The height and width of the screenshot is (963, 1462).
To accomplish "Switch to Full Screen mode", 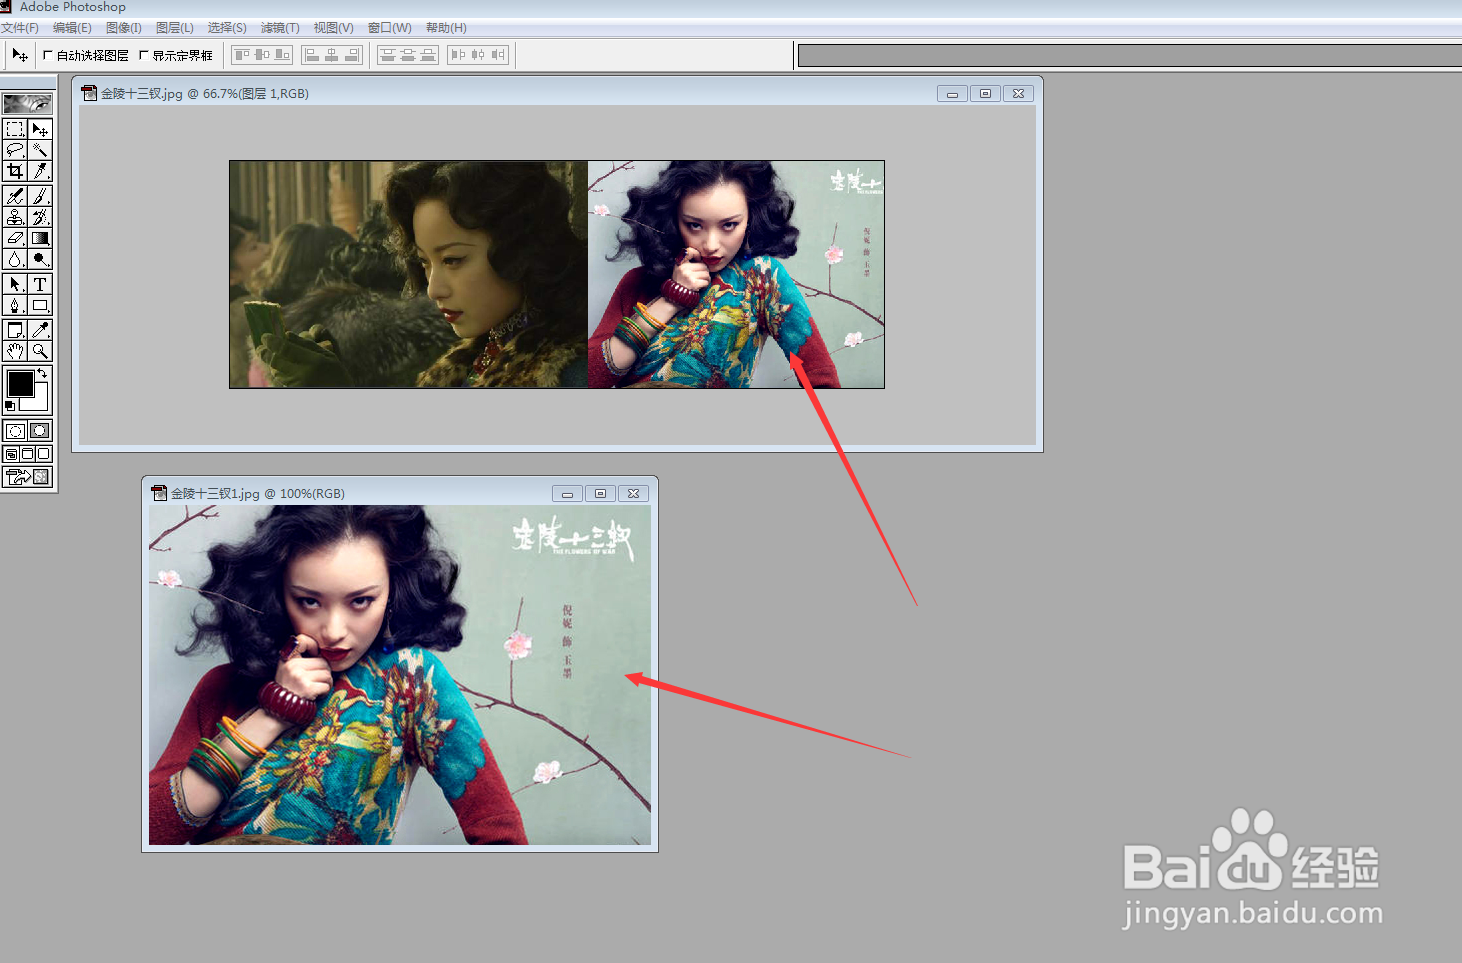I will 44,454.
